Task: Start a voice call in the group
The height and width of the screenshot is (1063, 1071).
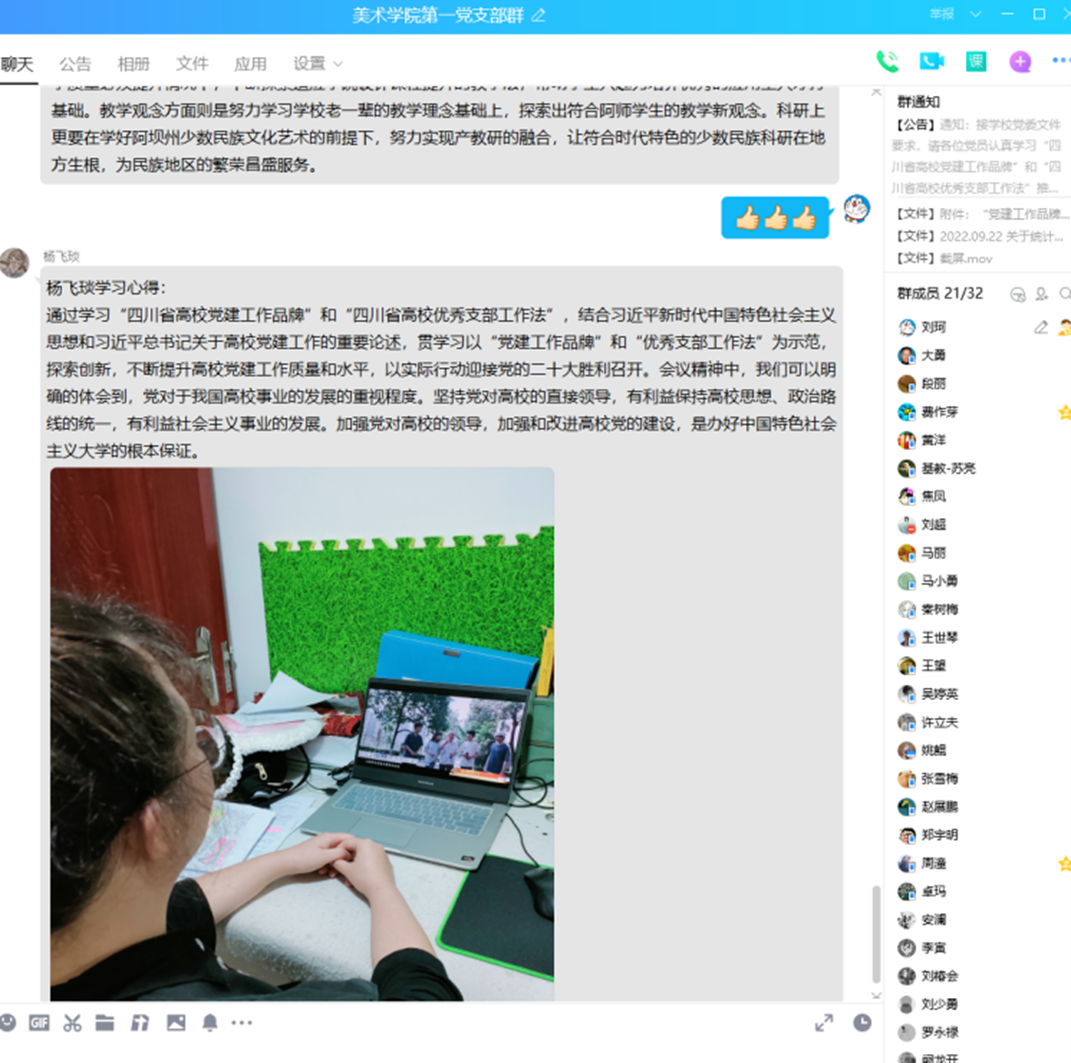Action: pyautogui.click(x=887, y=61)
